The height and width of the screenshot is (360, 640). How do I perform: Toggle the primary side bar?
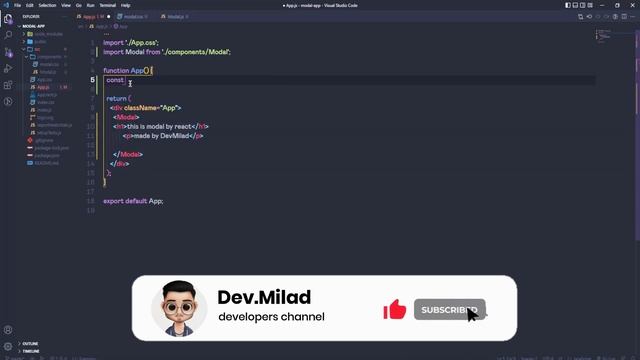(568, 5)
